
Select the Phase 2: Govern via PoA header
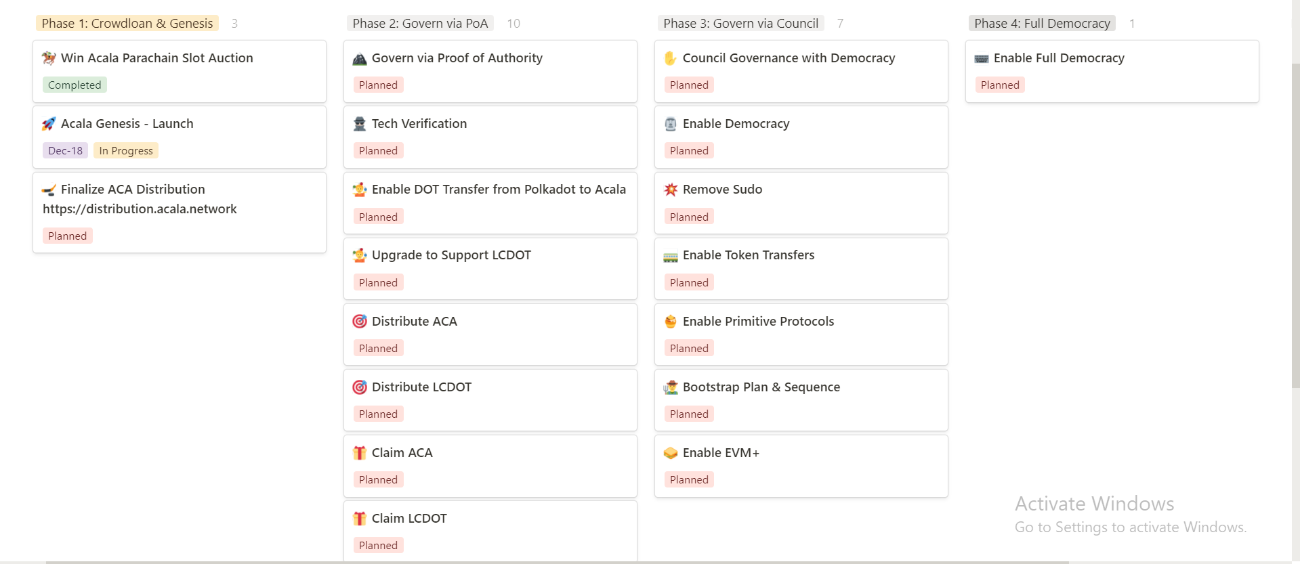(x=420, y=23)
